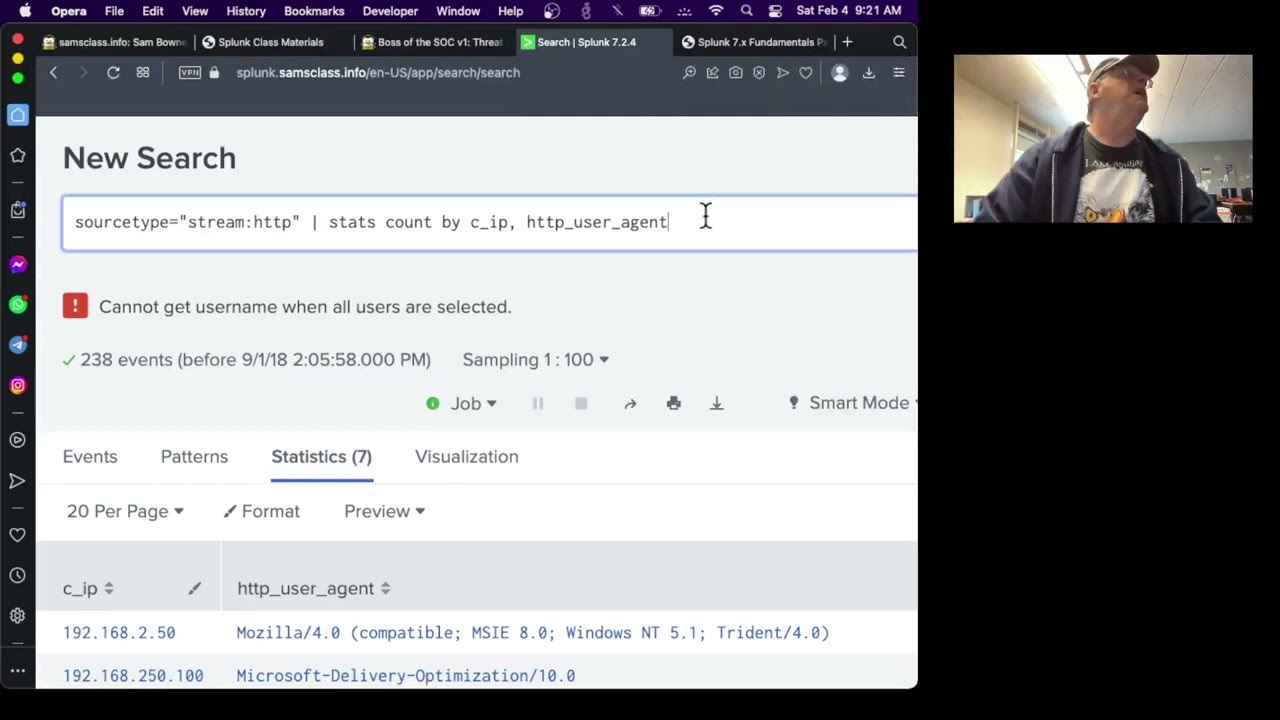
Task: Click the edit page pencil icon
Action: (x=712, y=72)
